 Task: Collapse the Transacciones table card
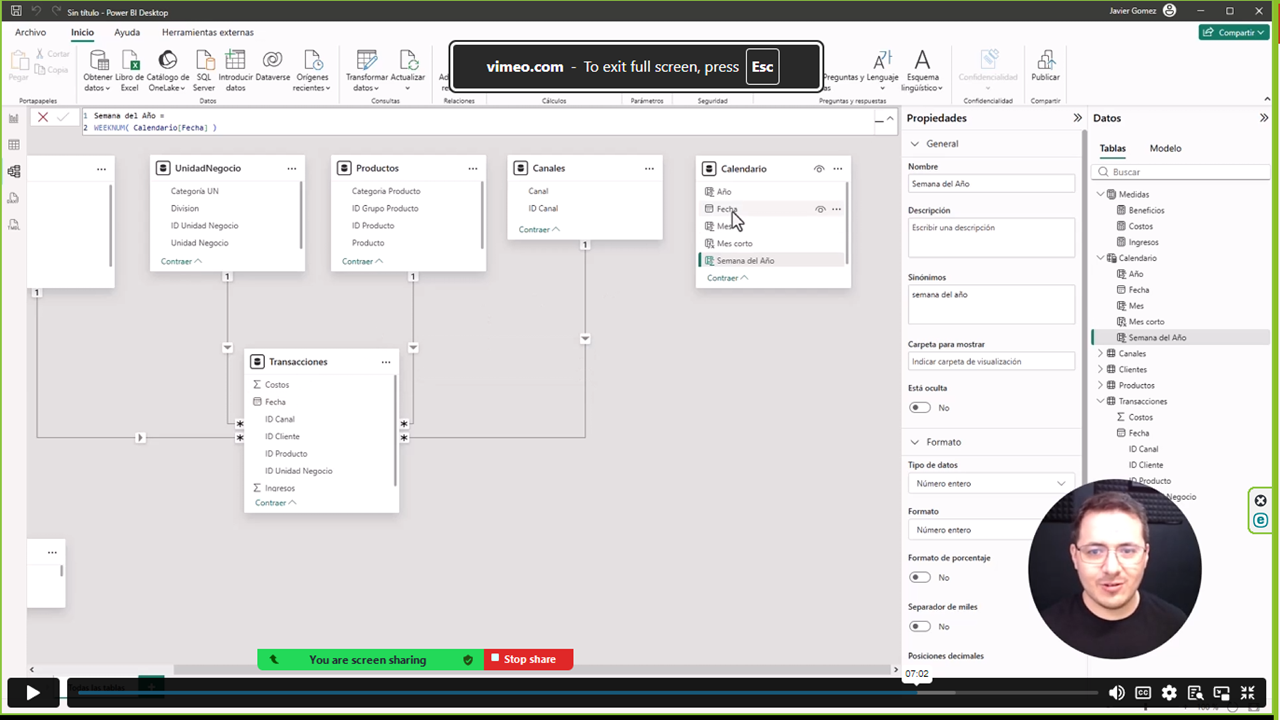click(276, 503)
